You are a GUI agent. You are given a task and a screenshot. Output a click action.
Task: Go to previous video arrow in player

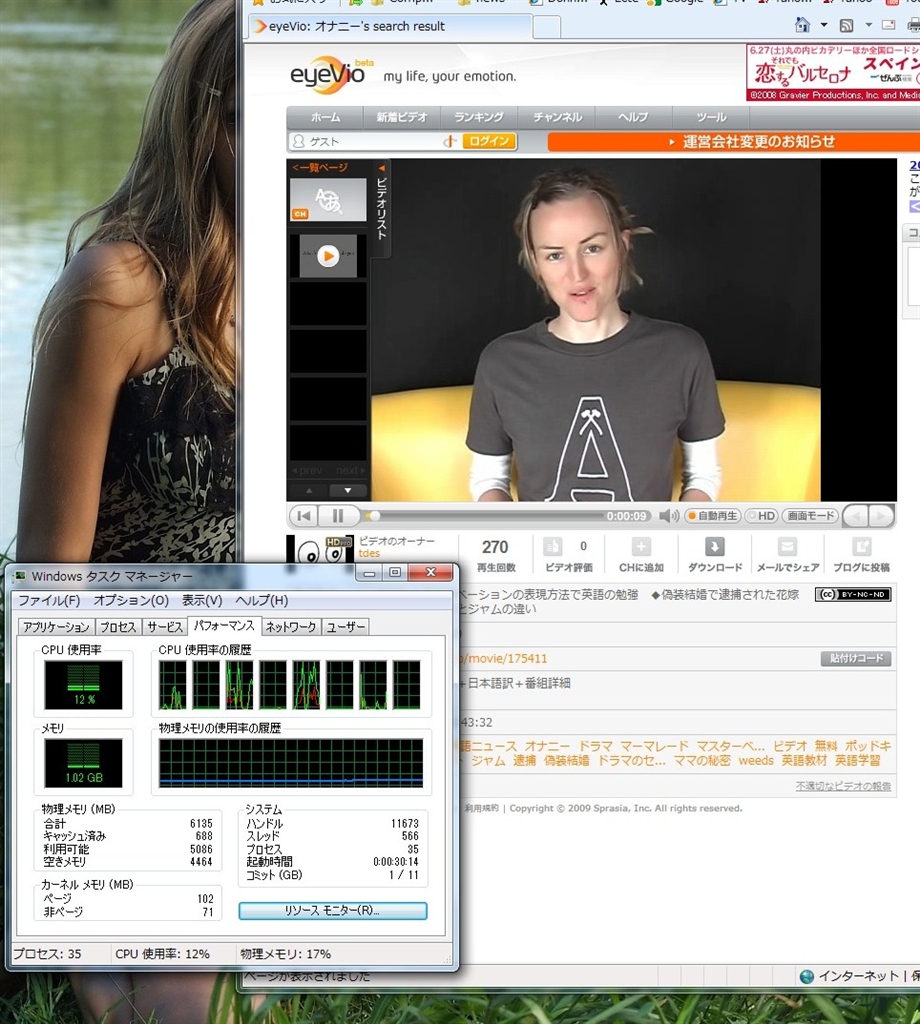pyautogui.click(x=856, y=517)
